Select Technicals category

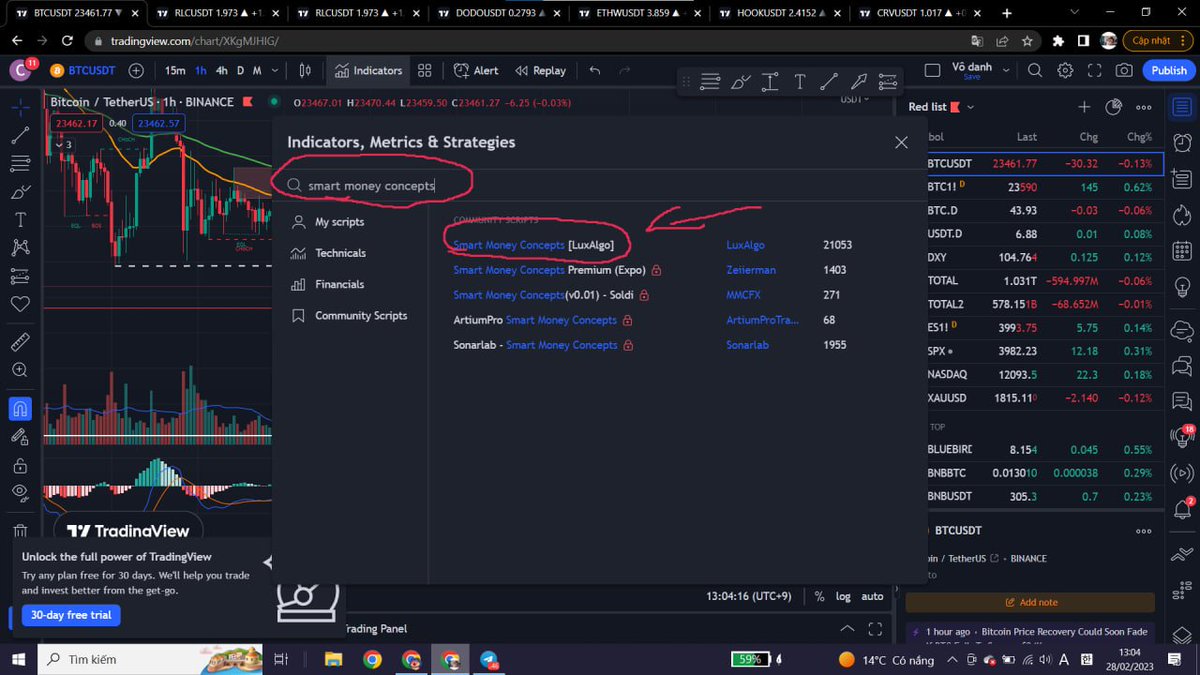point(340,253)
